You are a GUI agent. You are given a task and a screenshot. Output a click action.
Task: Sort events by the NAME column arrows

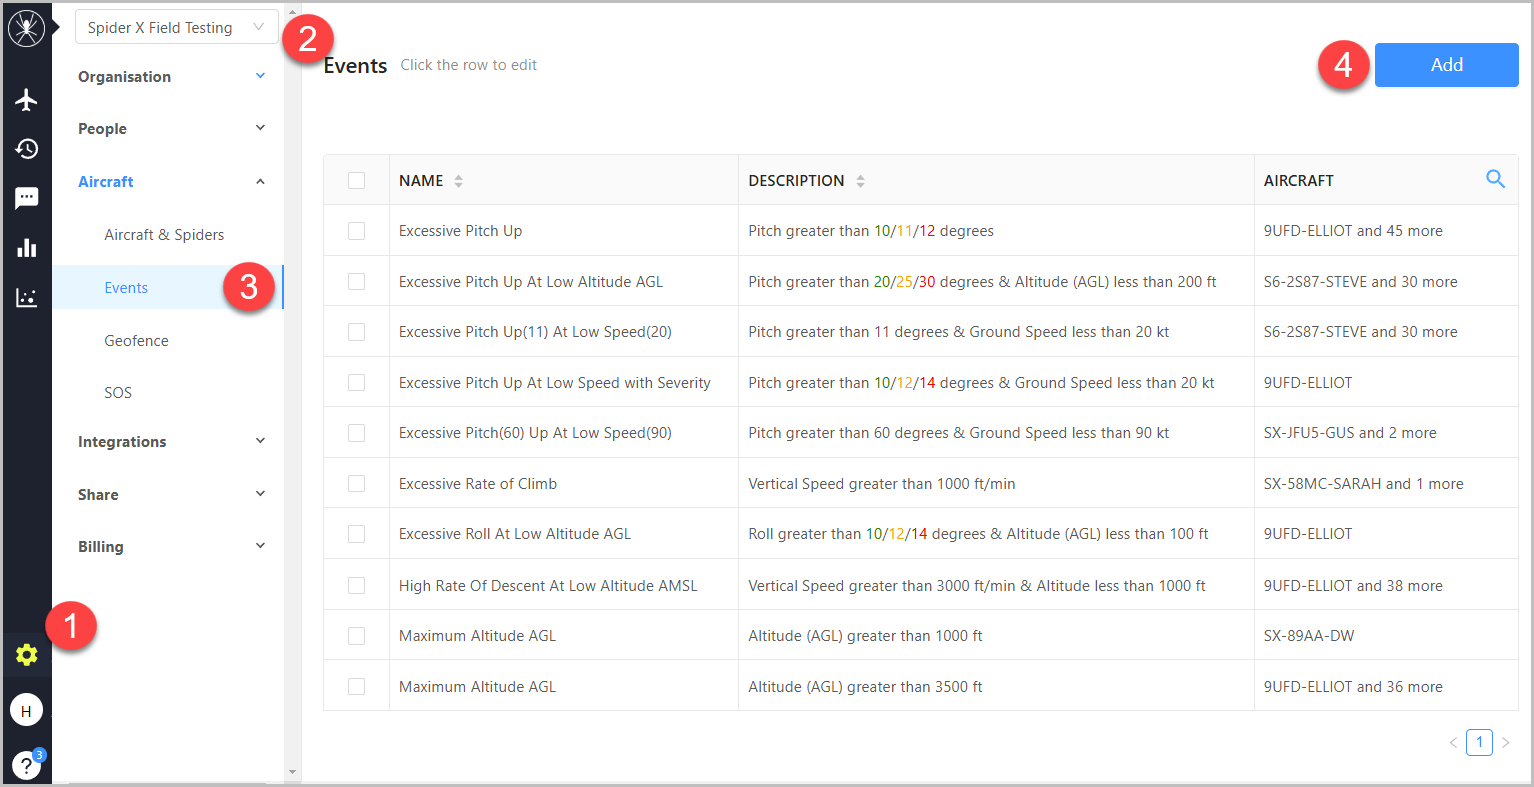[458, 181]
